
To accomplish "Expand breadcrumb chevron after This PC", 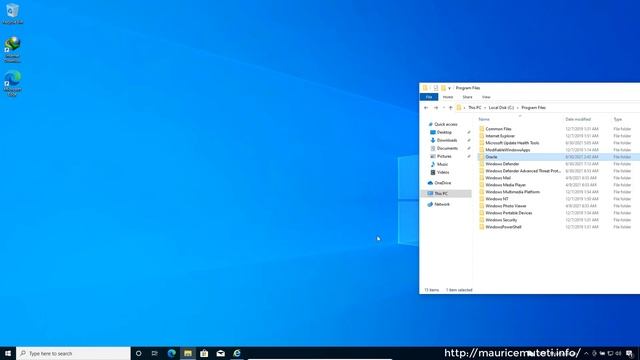I will click(x=485, y=108).
